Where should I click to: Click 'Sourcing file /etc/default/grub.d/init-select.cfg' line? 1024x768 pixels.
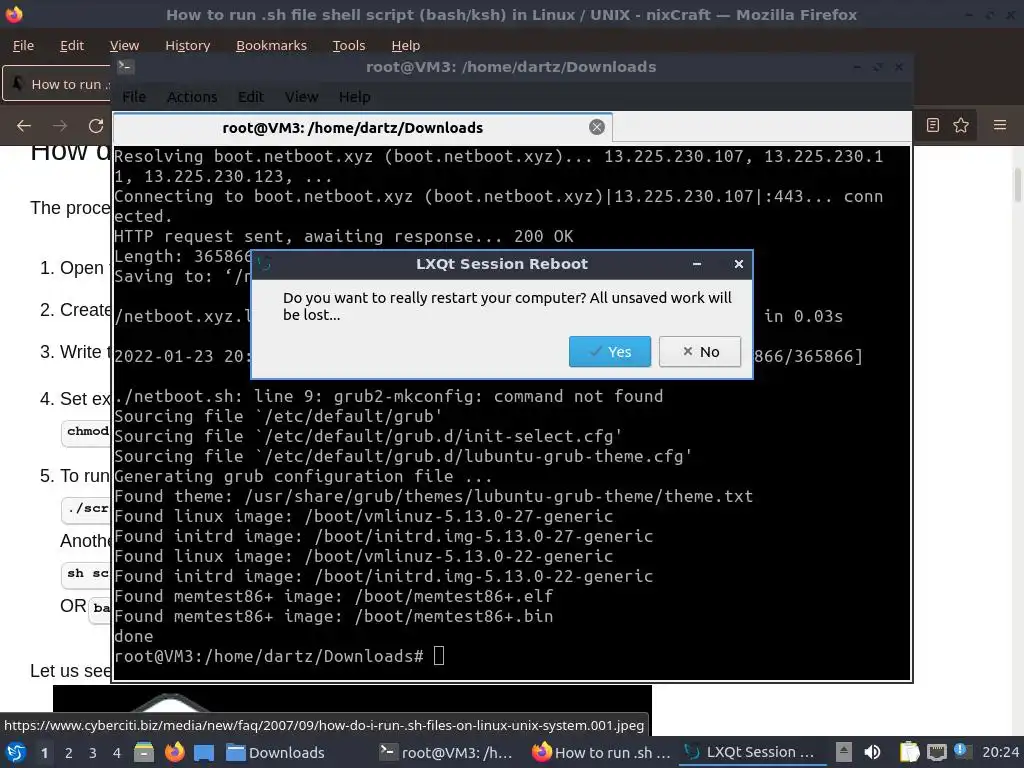[368, 436]
